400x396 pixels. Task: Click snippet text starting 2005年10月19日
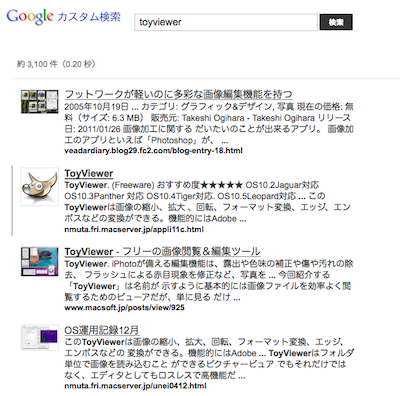[209, 124]
